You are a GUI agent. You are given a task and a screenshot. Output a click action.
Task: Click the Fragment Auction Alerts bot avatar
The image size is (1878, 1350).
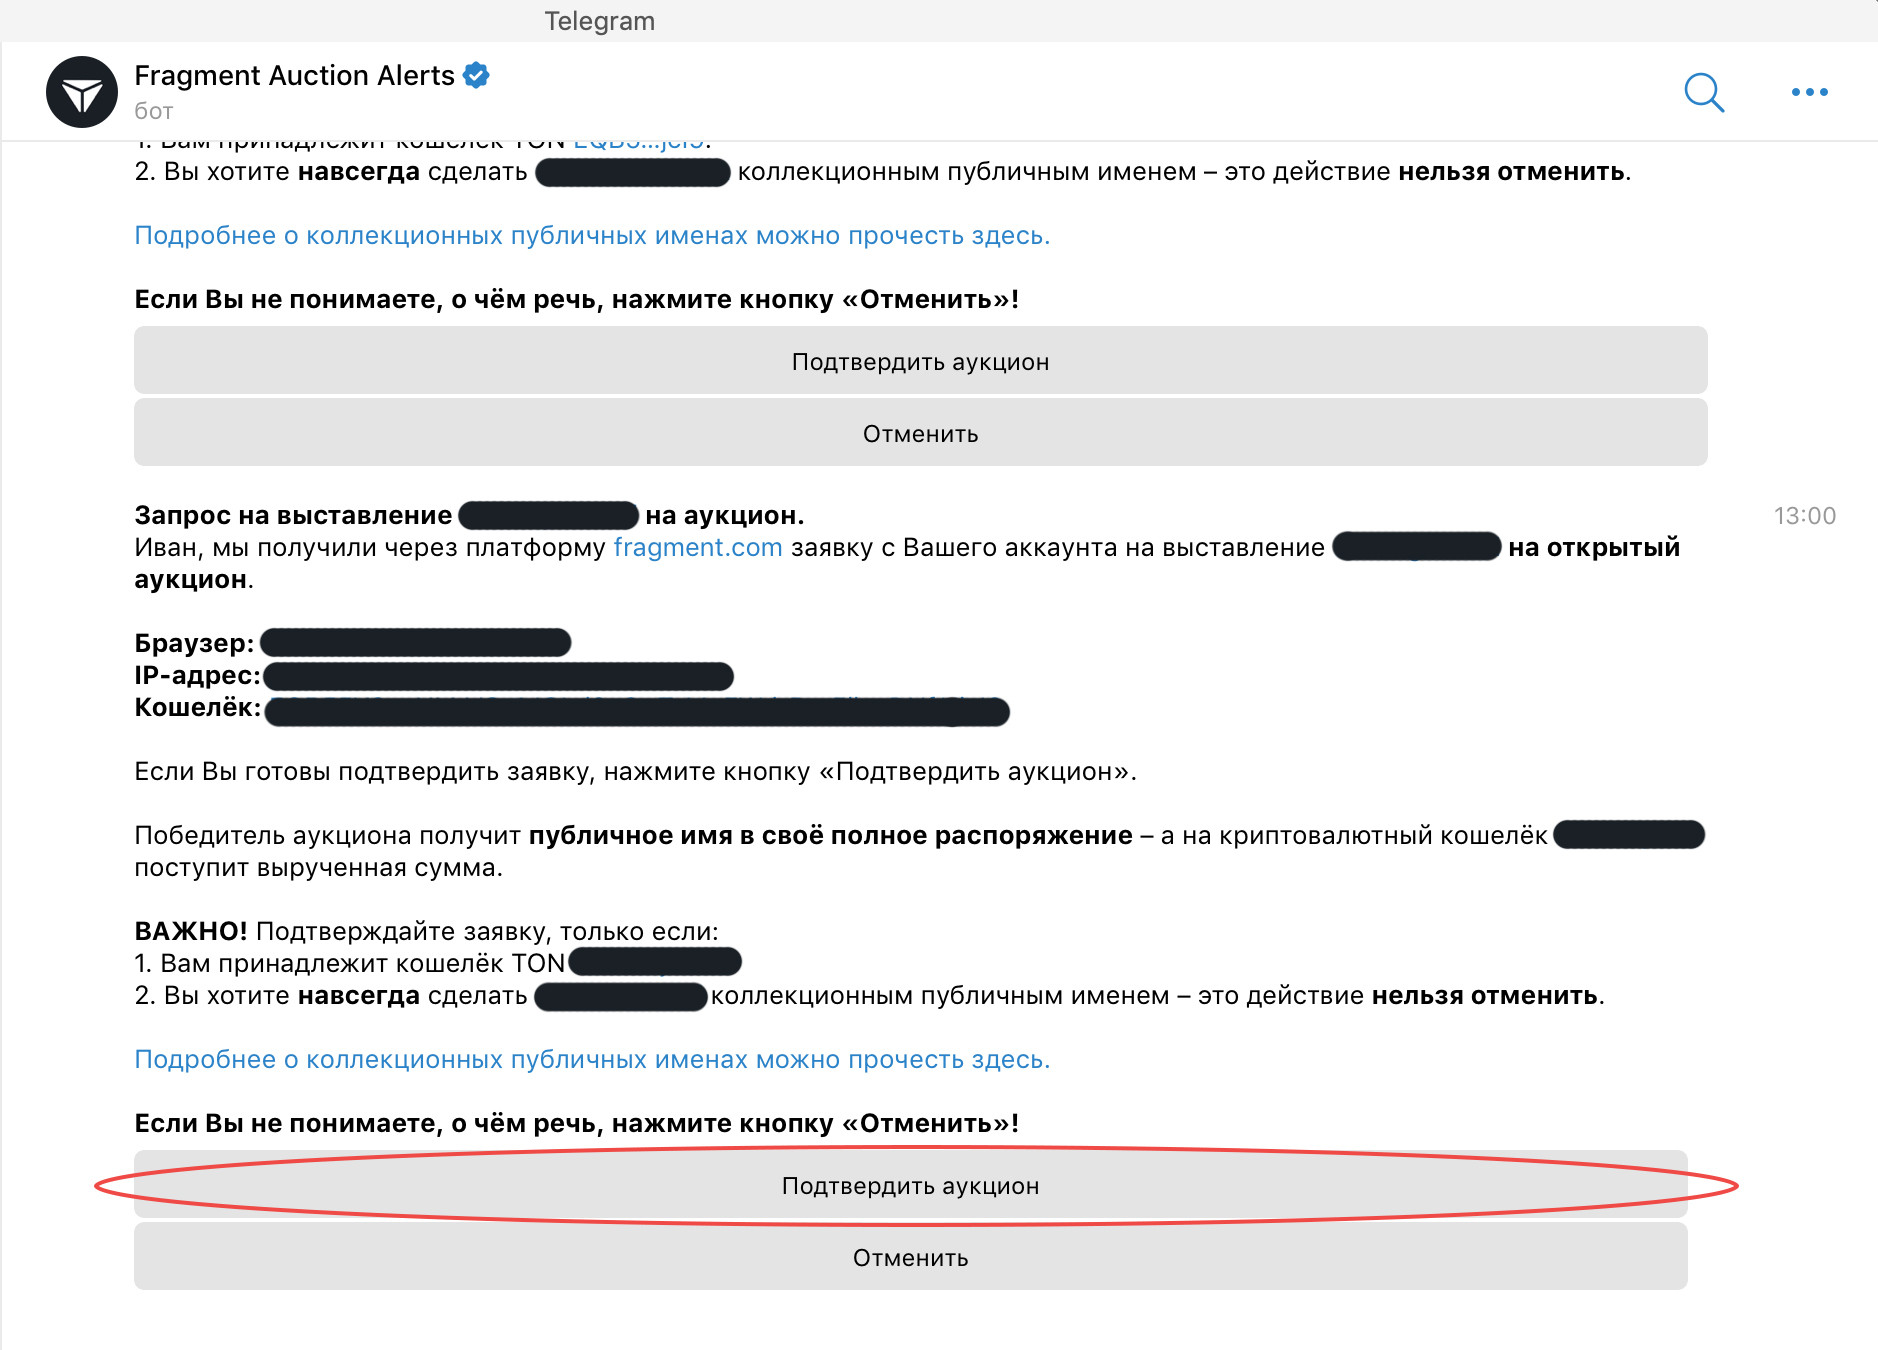coord(82,92)
